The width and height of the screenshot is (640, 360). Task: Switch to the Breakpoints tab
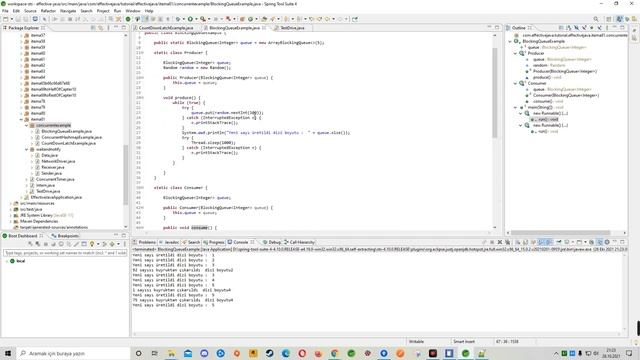[x=68, y=236]
